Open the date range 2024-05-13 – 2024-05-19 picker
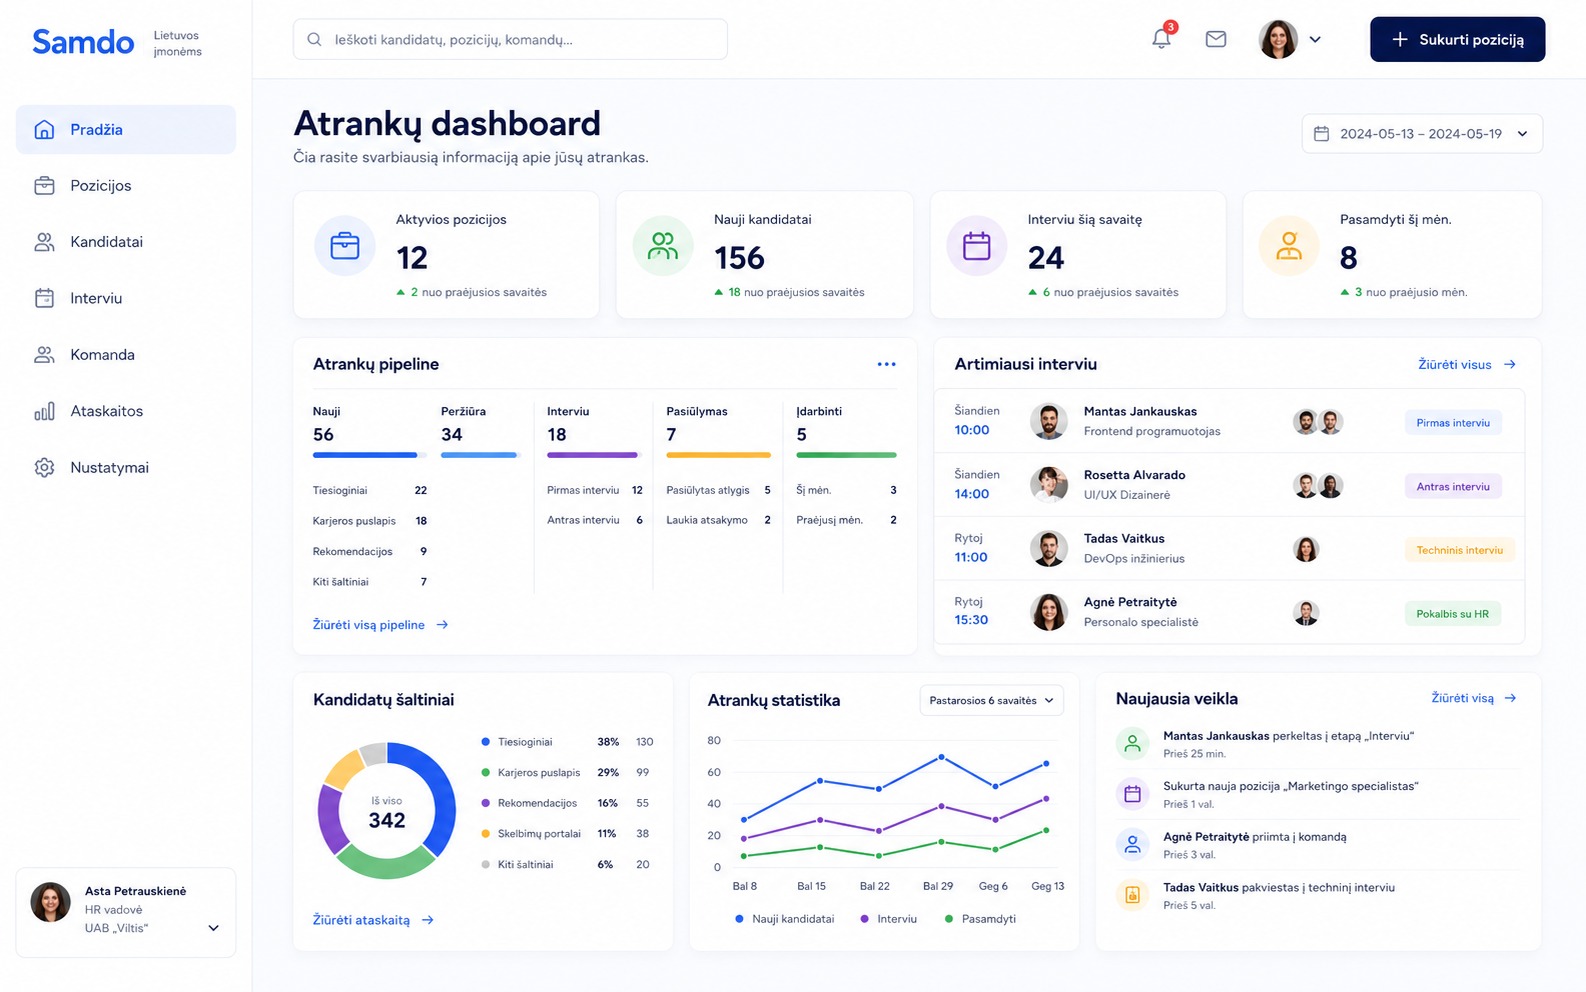 pos(1422,134)
